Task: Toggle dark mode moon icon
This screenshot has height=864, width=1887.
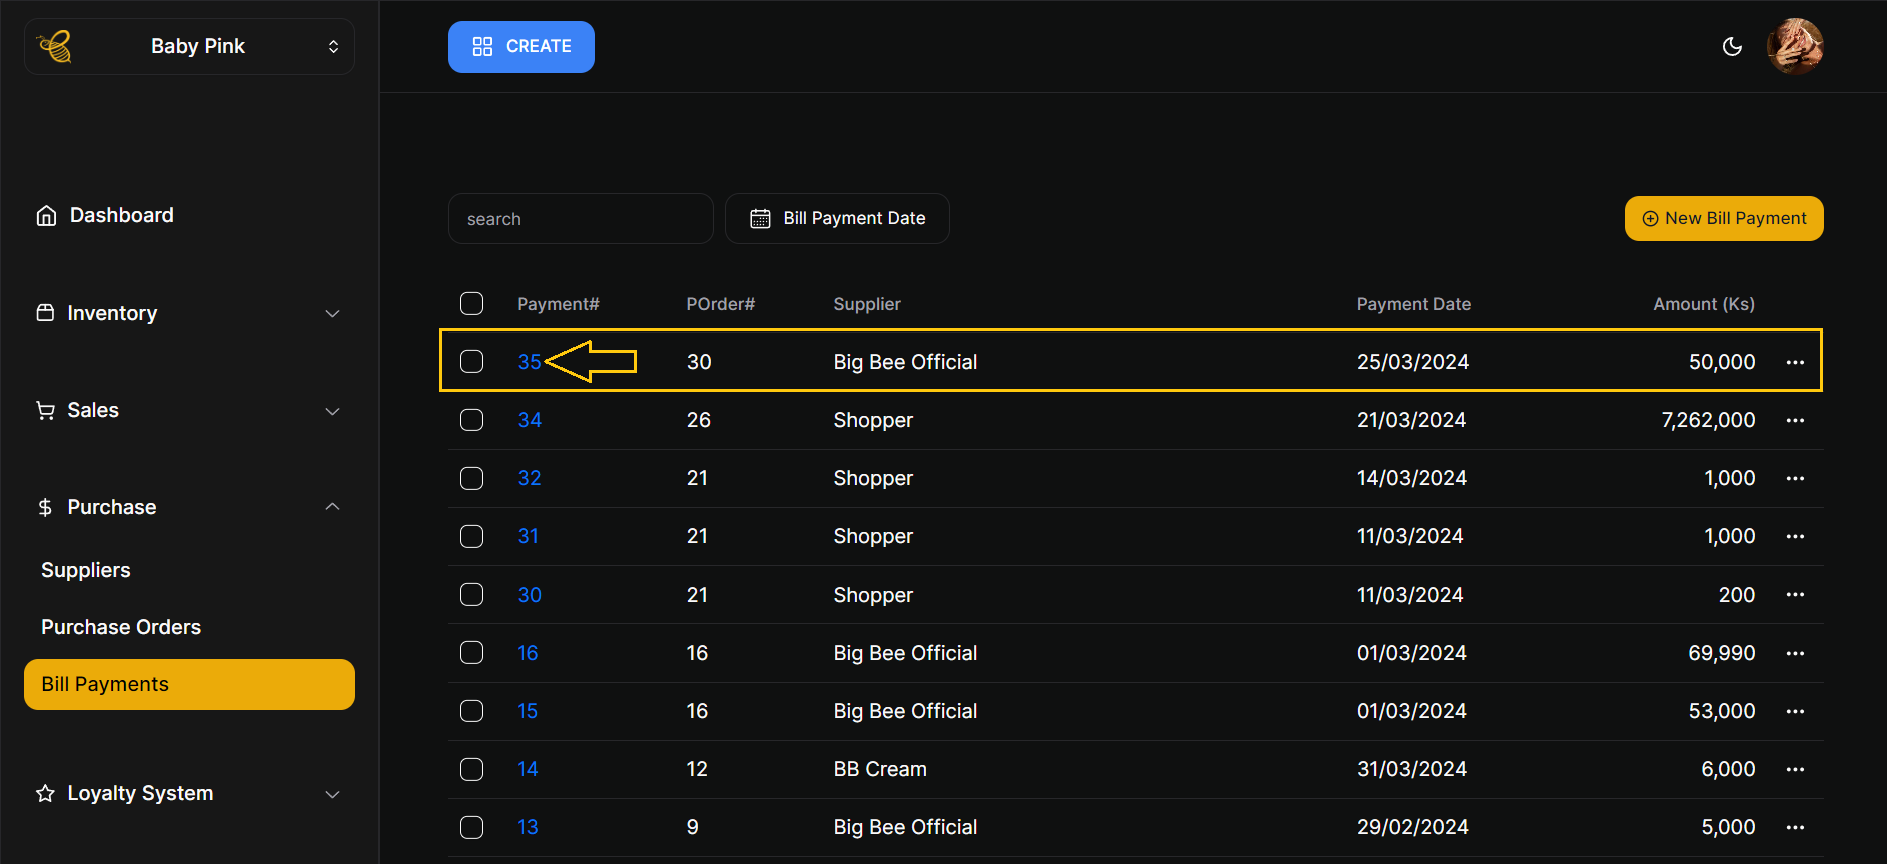Action: tap(1732, 47)
